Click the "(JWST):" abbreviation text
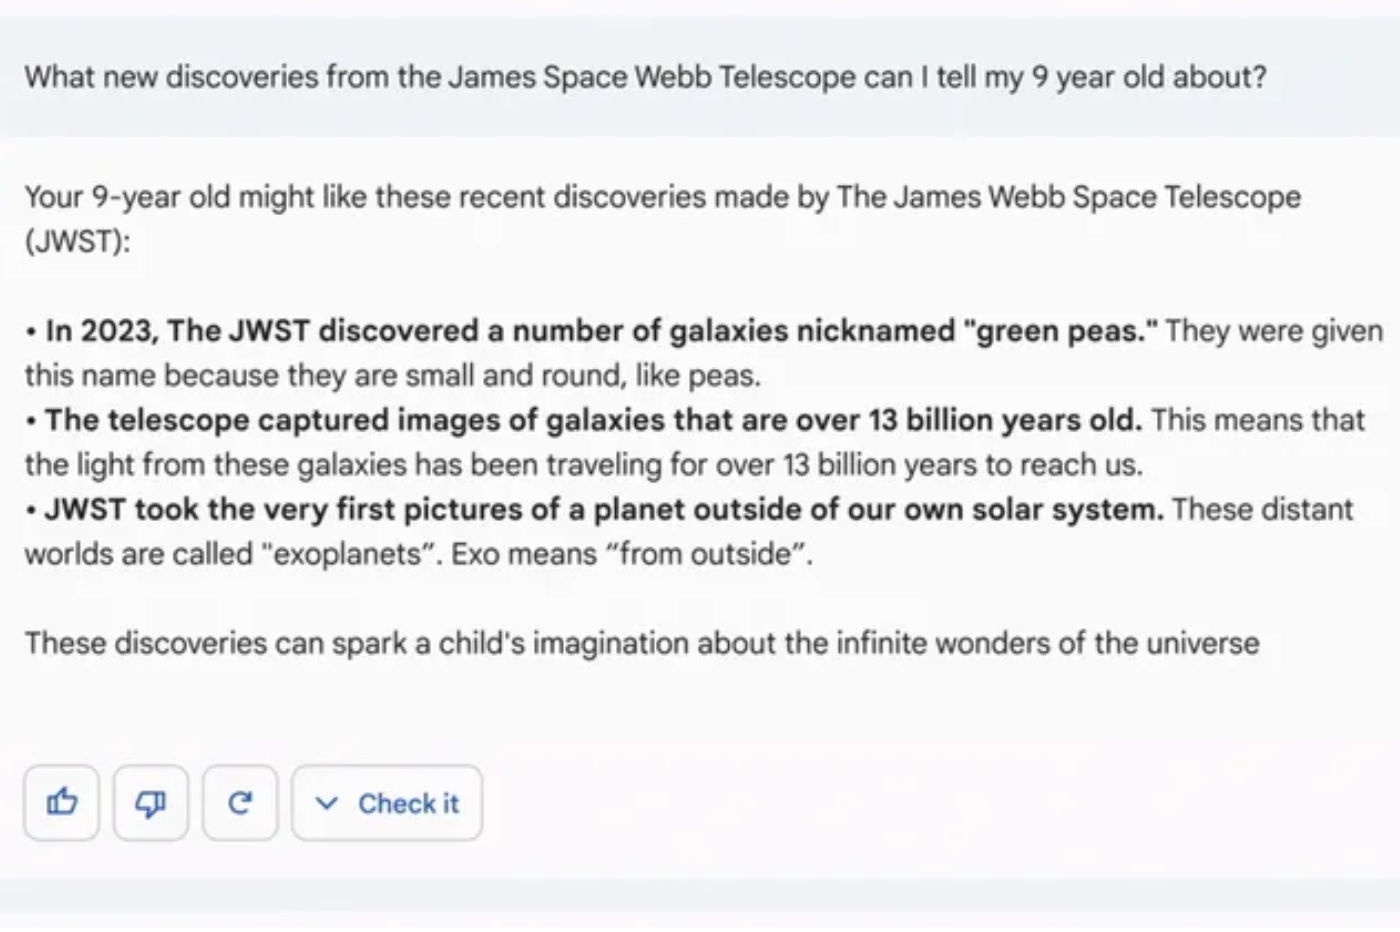The width and height of the screenshot is (1400, 932). (76, 242)
